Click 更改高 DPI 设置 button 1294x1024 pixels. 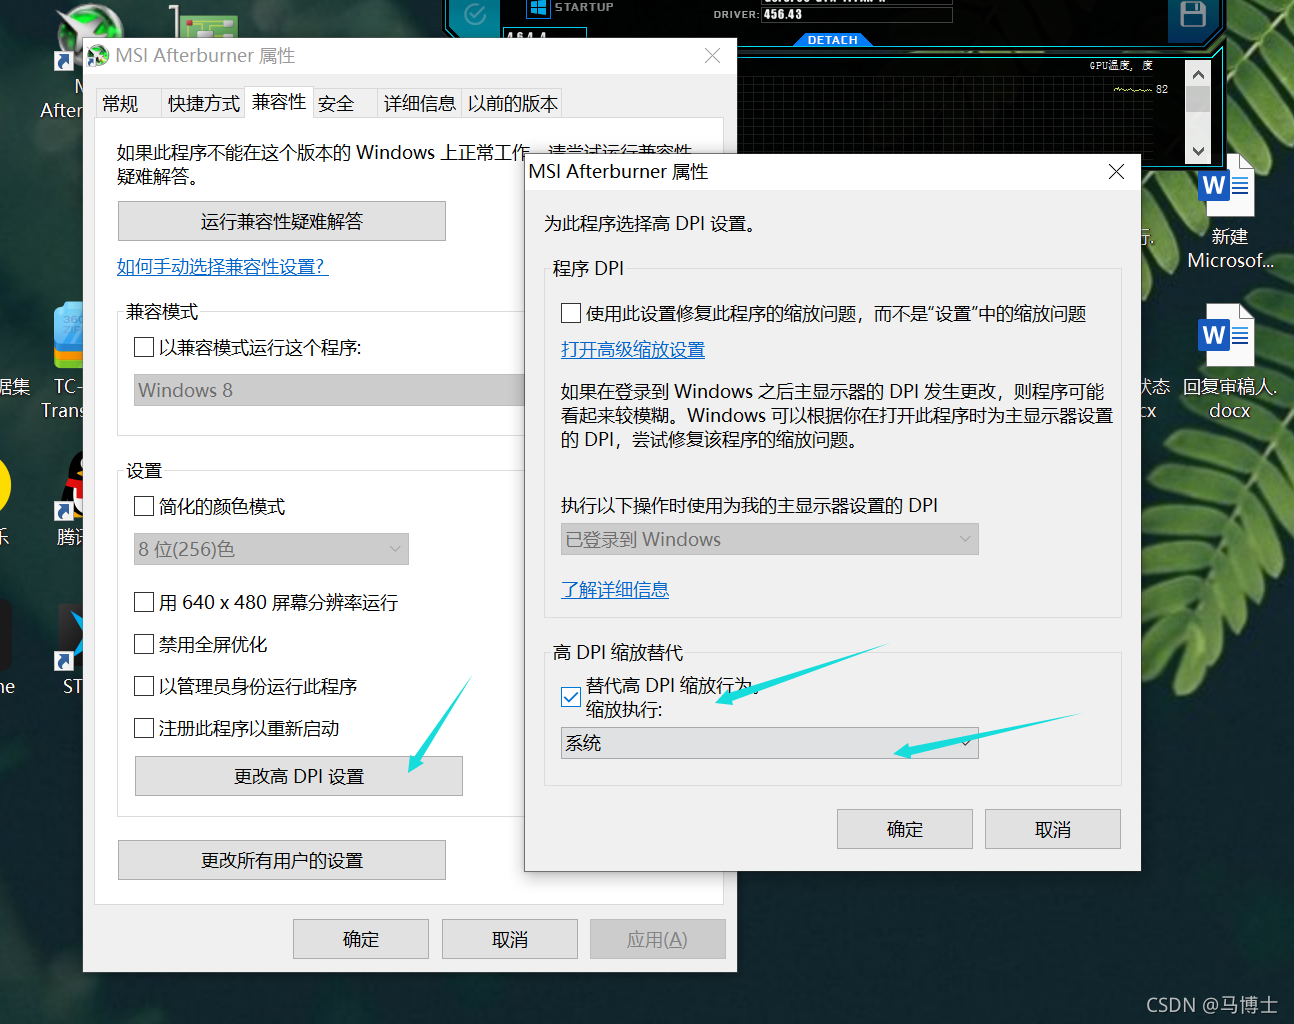299,776
